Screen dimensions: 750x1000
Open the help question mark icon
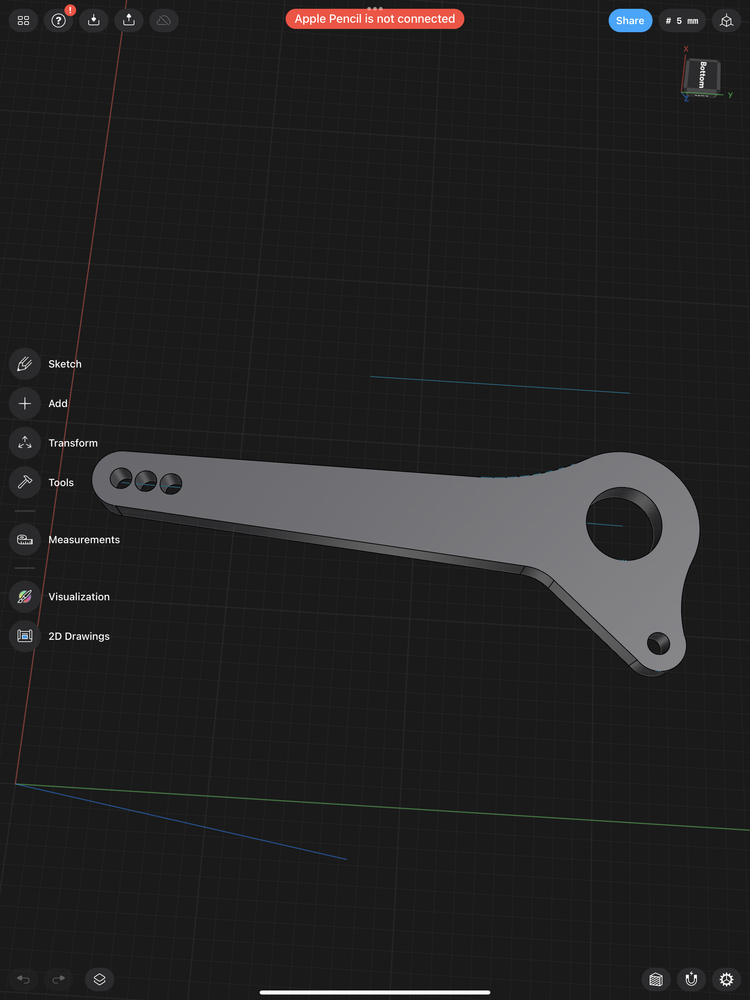tap(58, 20)
